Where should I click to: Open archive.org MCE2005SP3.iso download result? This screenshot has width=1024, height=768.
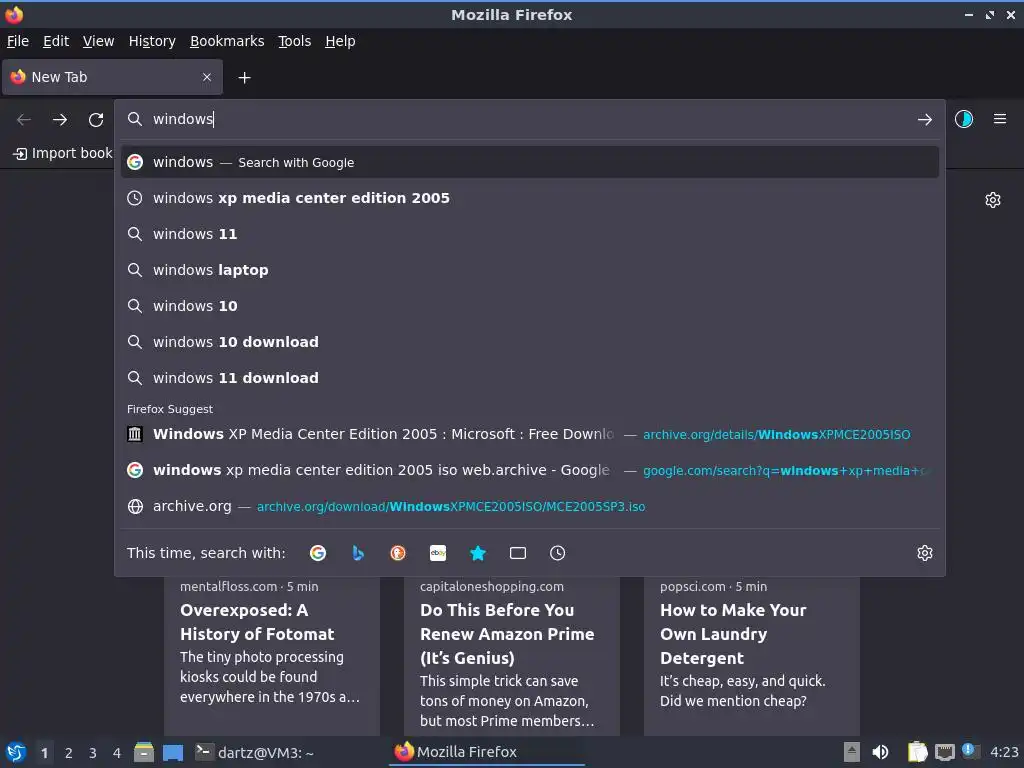tap(530, 506)
